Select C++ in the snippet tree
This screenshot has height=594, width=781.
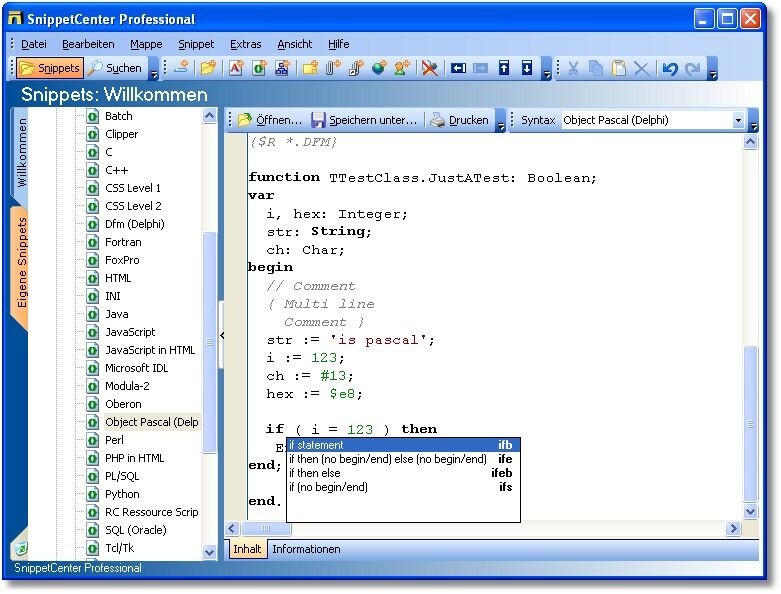pos(117,170)
